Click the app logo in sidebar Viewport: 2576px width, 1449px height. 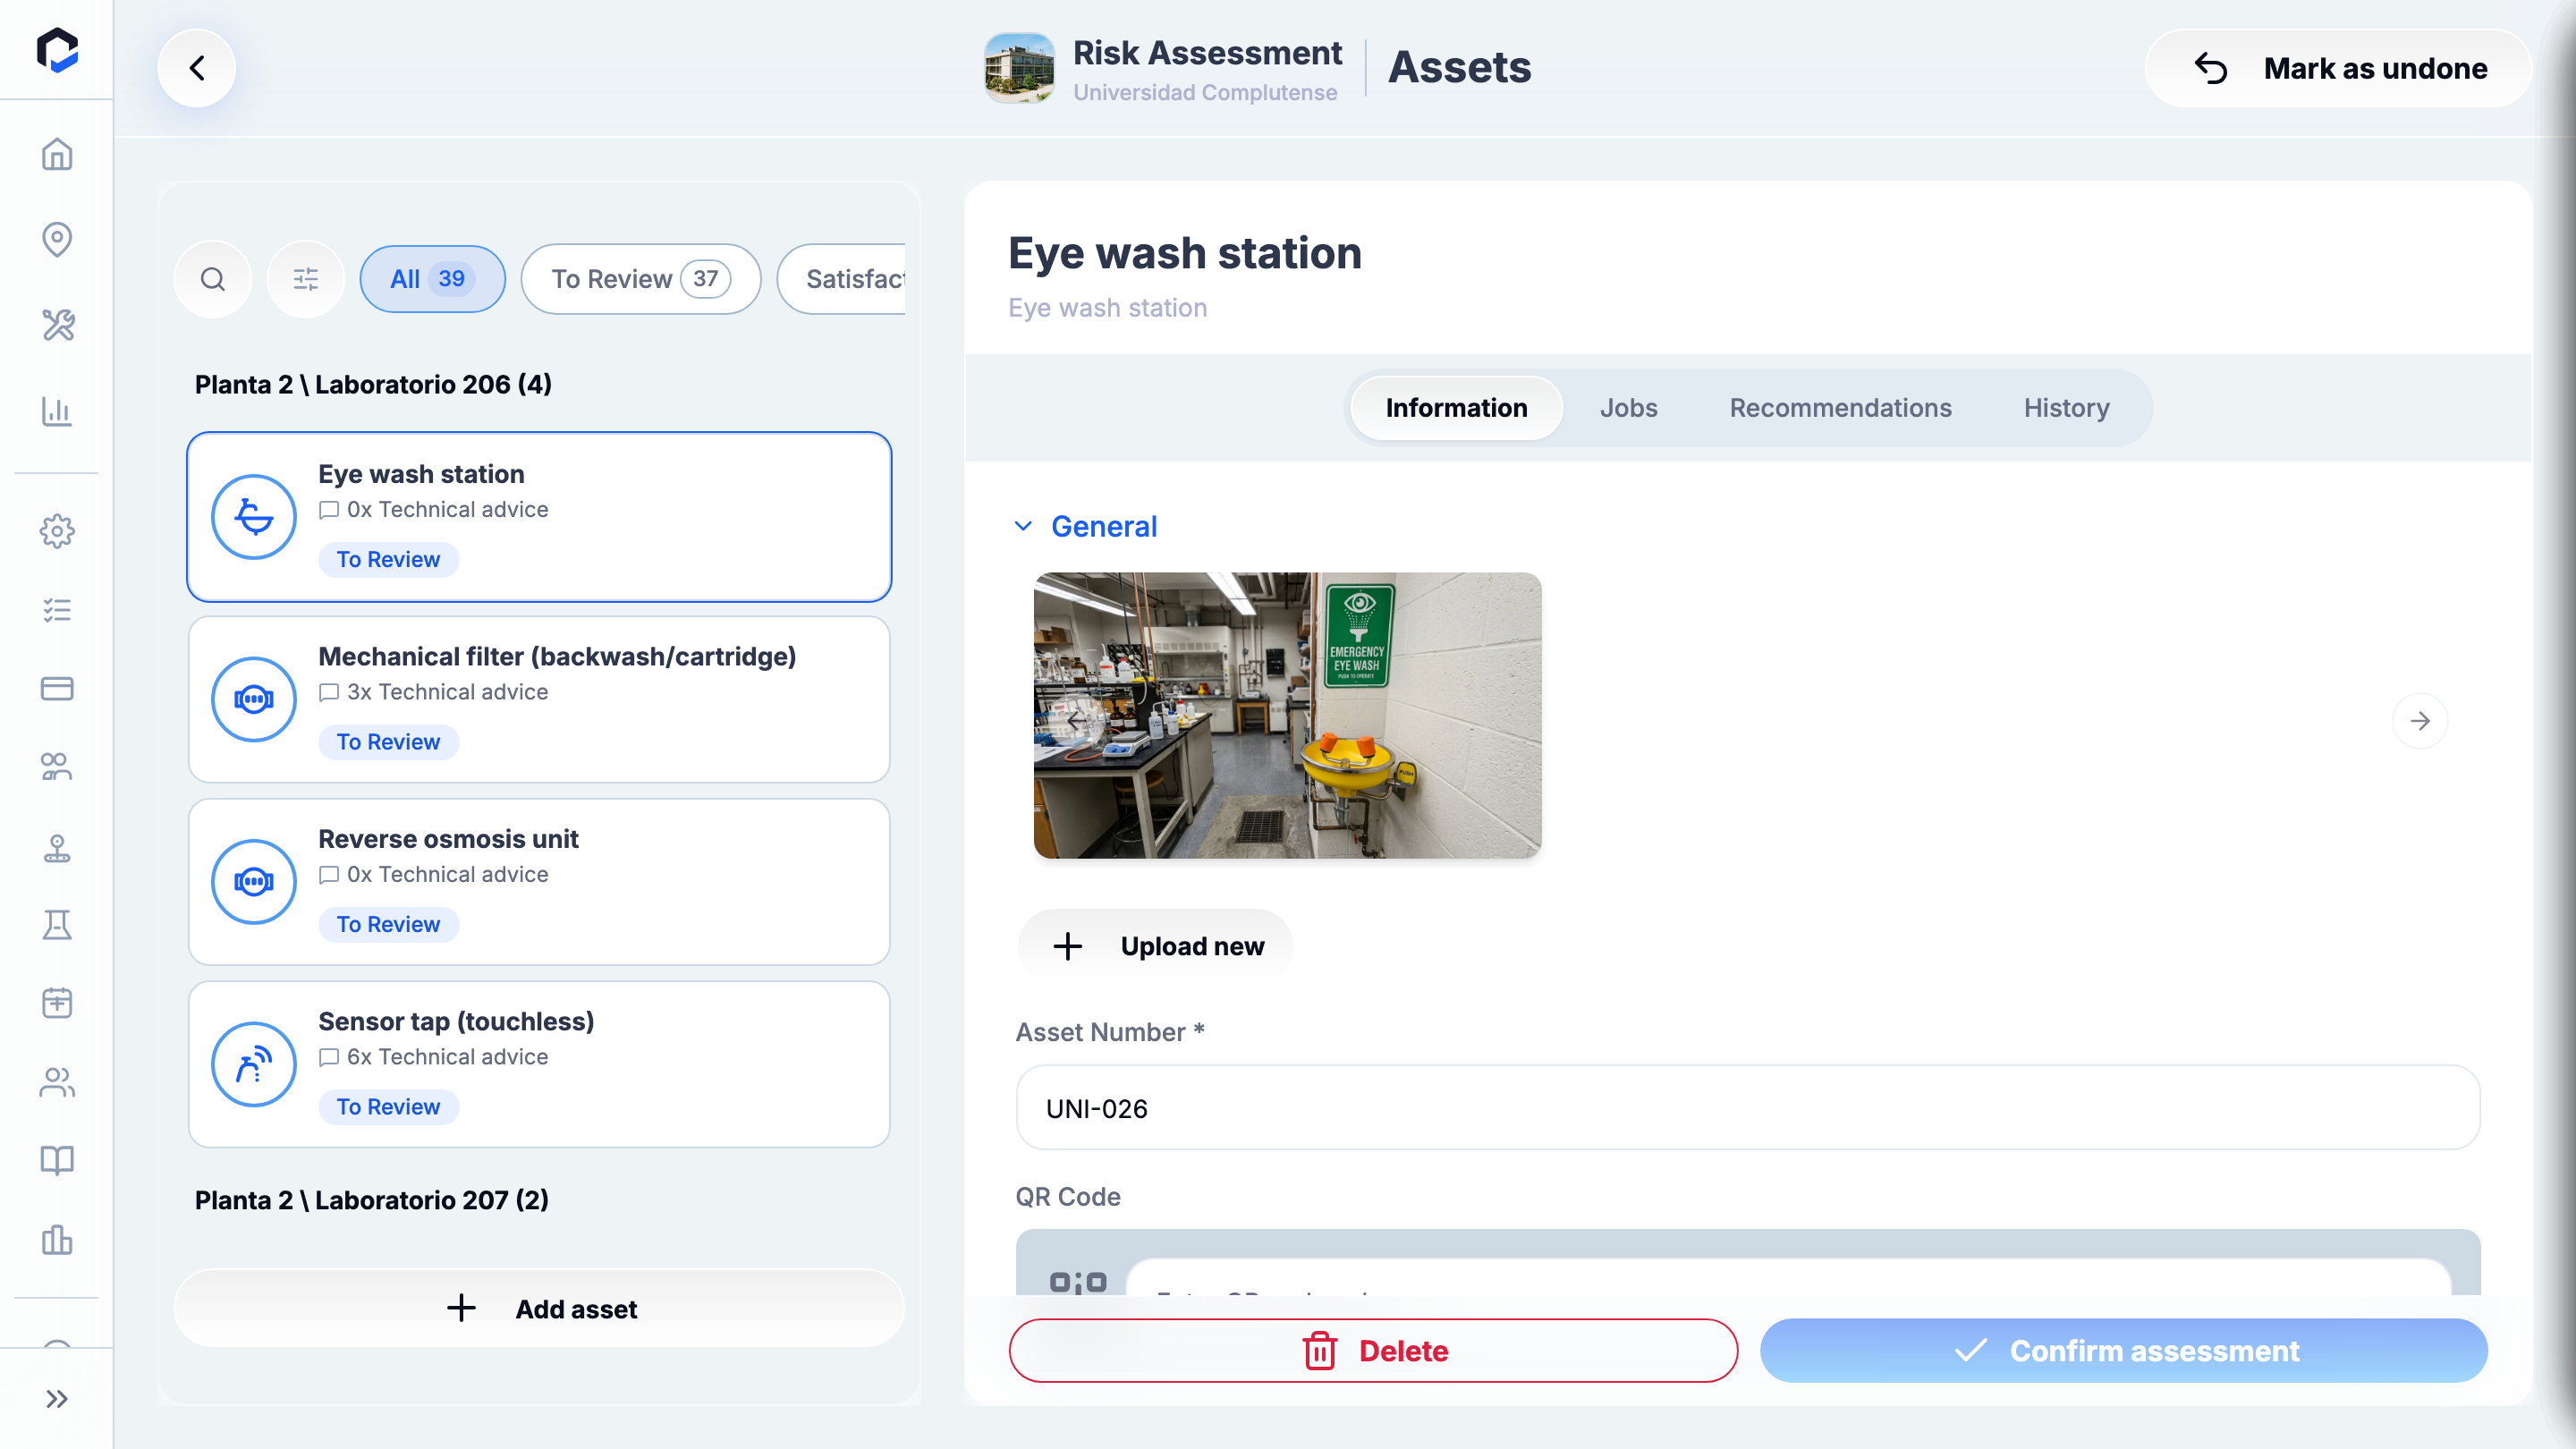(57, 50)
